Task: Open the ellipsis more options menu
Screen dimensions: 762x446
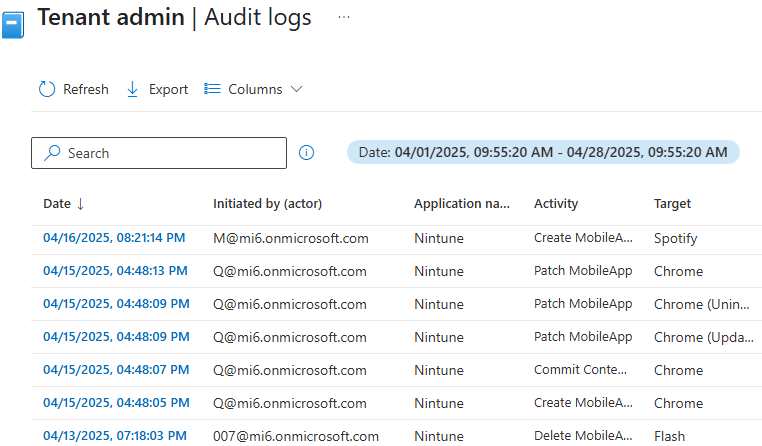Action: [x=344, y=18]
